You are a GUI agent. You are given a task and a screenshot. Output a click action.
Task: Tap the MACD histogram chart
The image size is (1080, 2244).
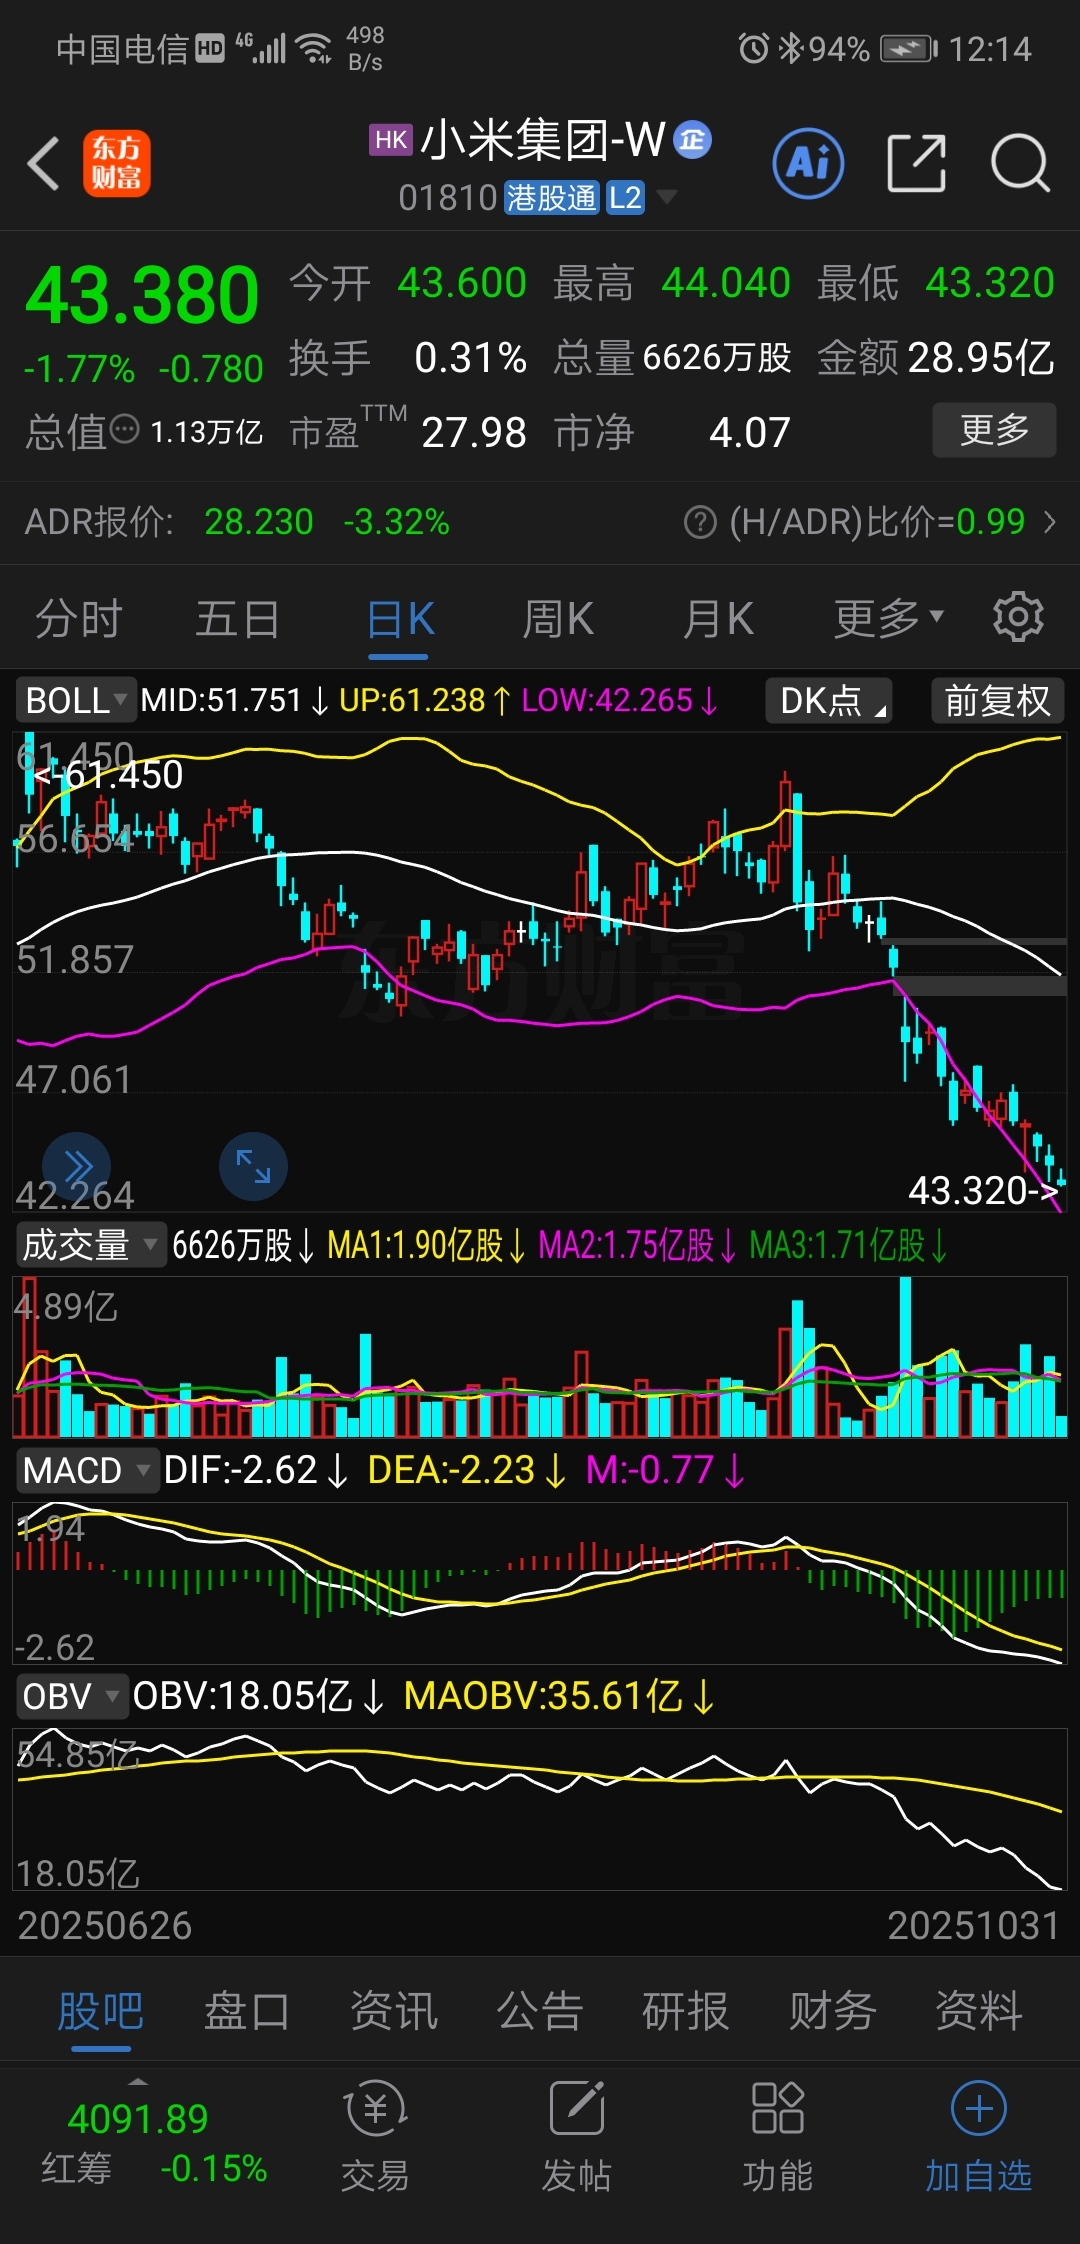click(540, 1584)
